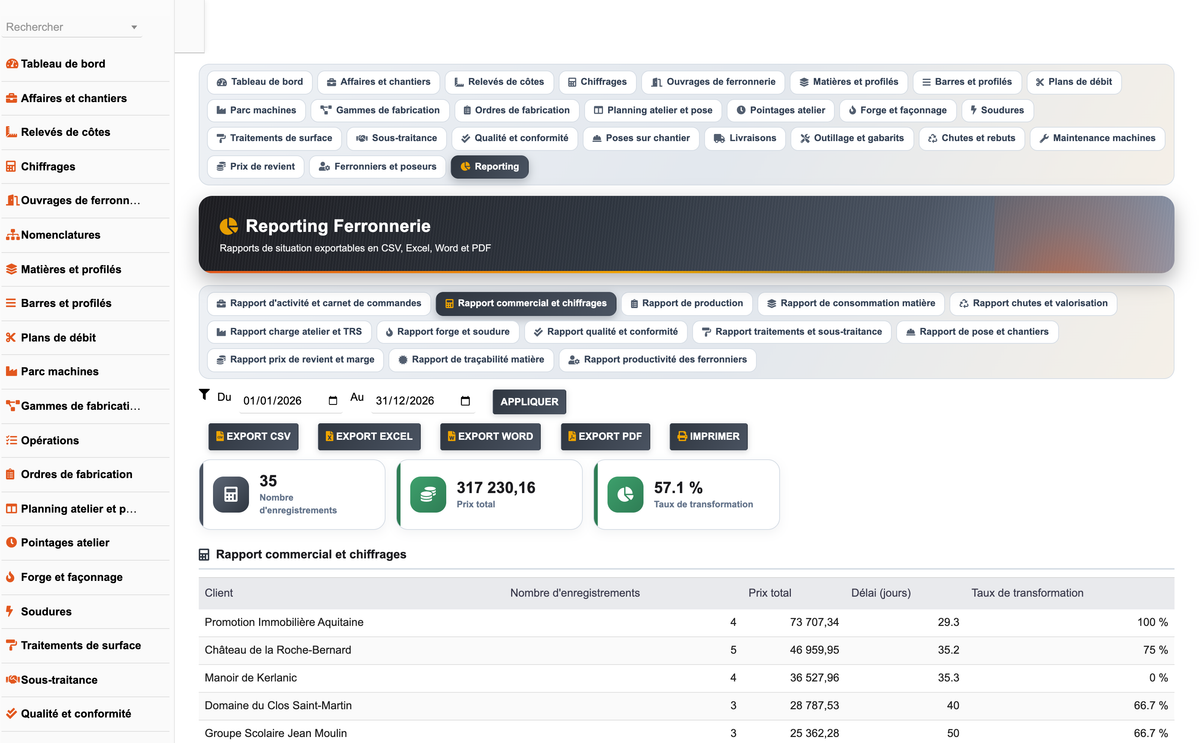Screen dimensions: 1200x743
Task: Click the Taux de transformation column header
Action: [1027, 593]
